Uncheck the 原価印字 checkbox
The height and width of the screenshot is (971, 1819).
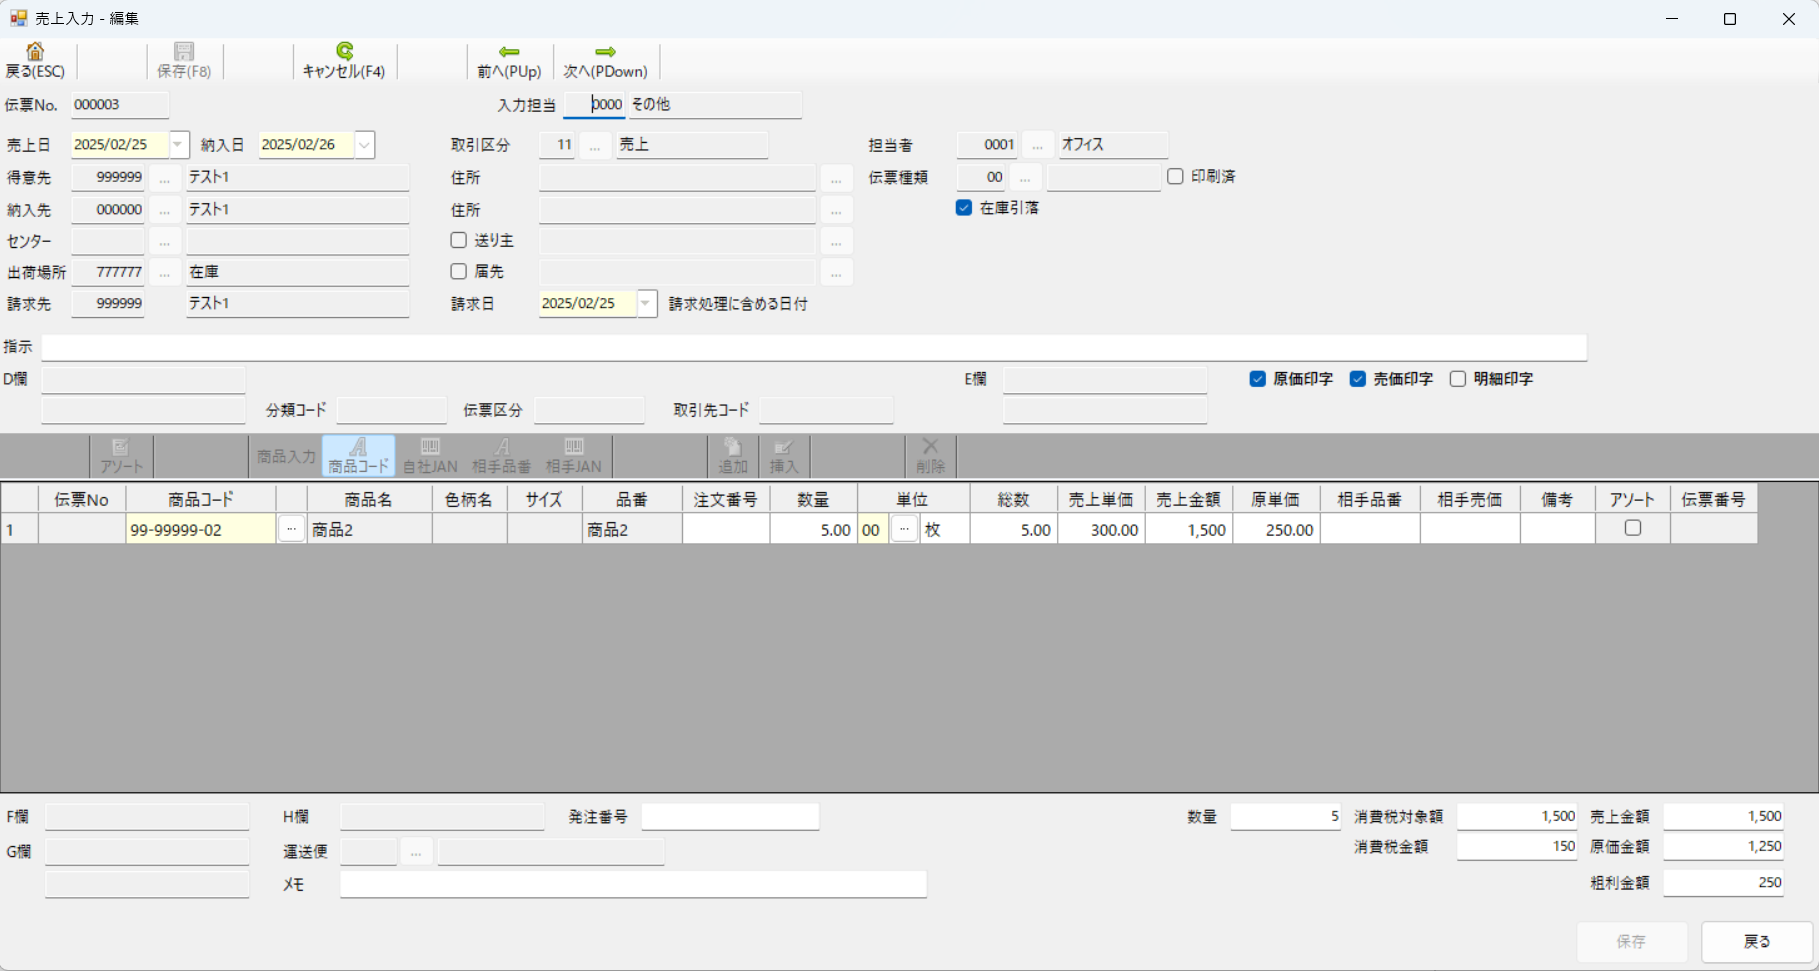pyautogui.click(x=1258, y=379)
